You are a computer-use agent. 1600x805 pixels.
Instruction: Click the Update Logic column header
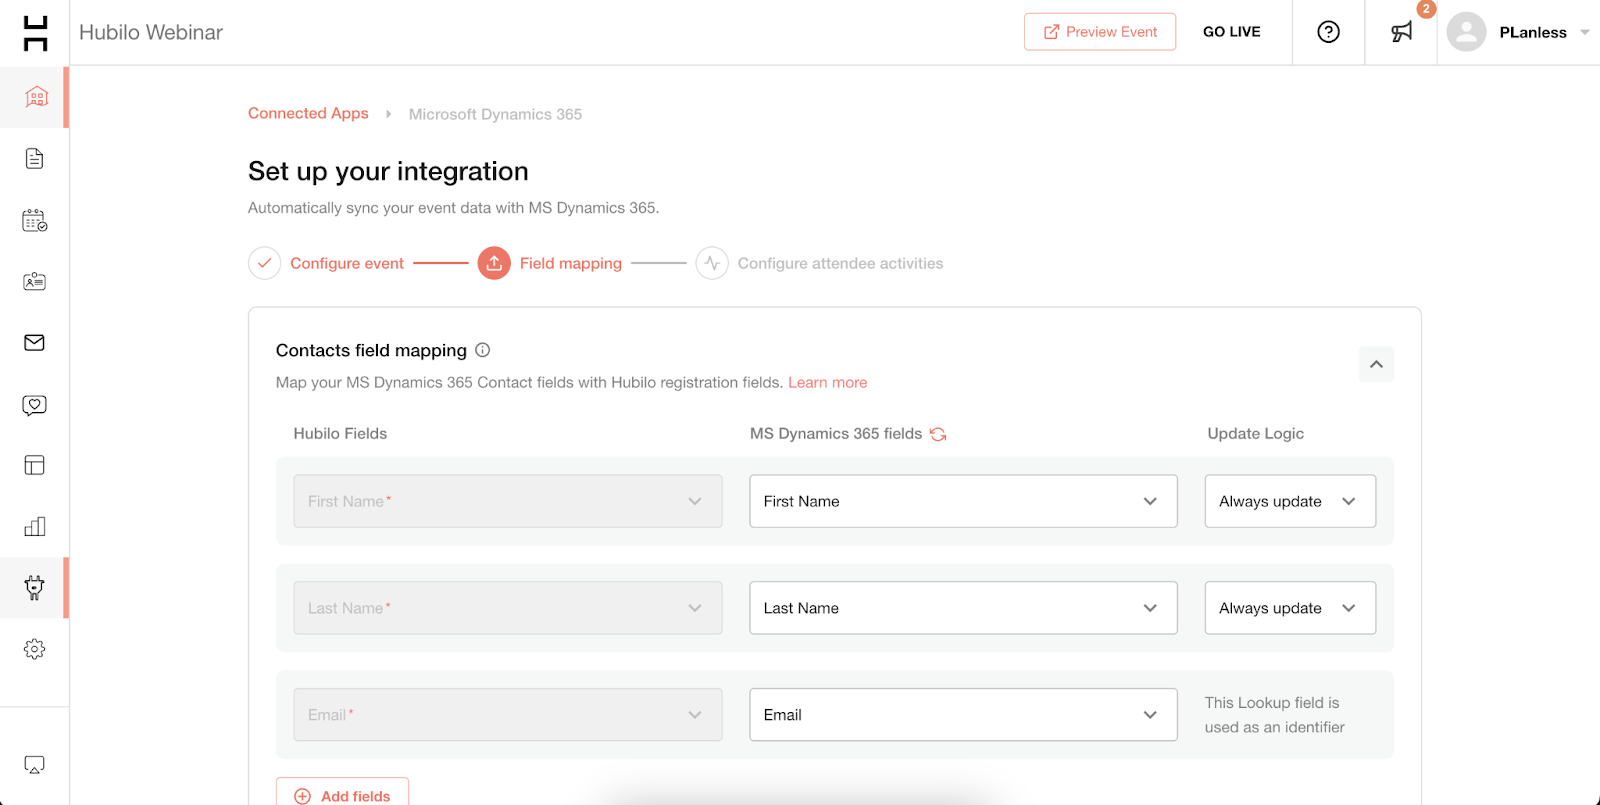1255,433
